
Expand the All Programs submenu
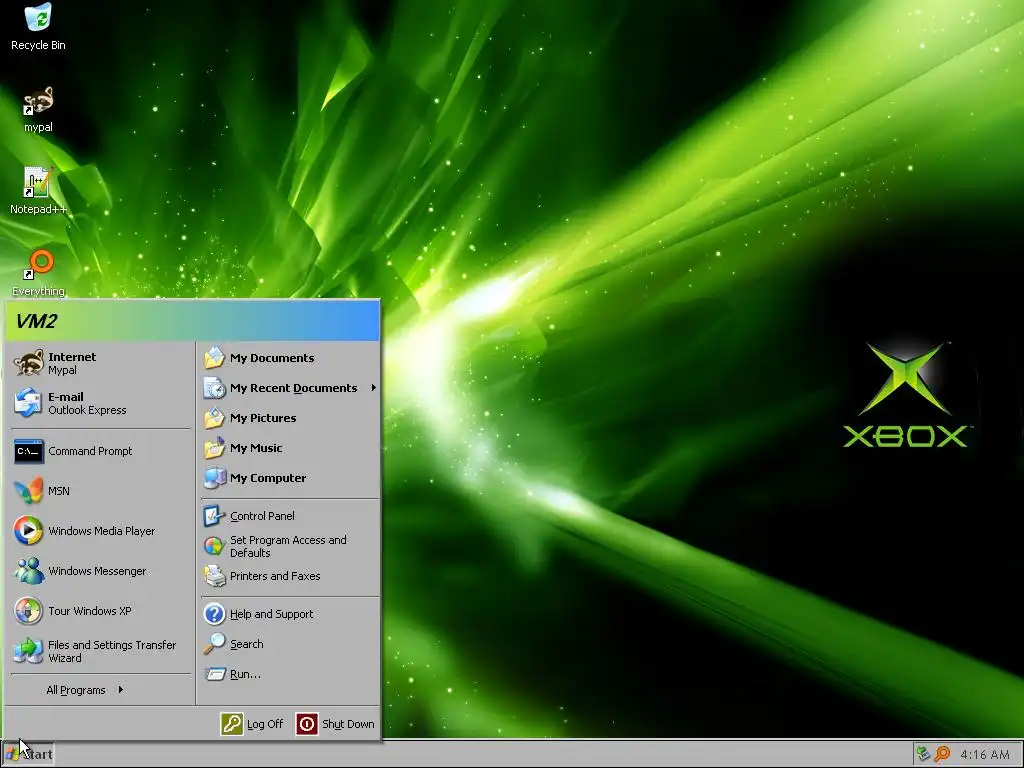click(x=84, y=690)
